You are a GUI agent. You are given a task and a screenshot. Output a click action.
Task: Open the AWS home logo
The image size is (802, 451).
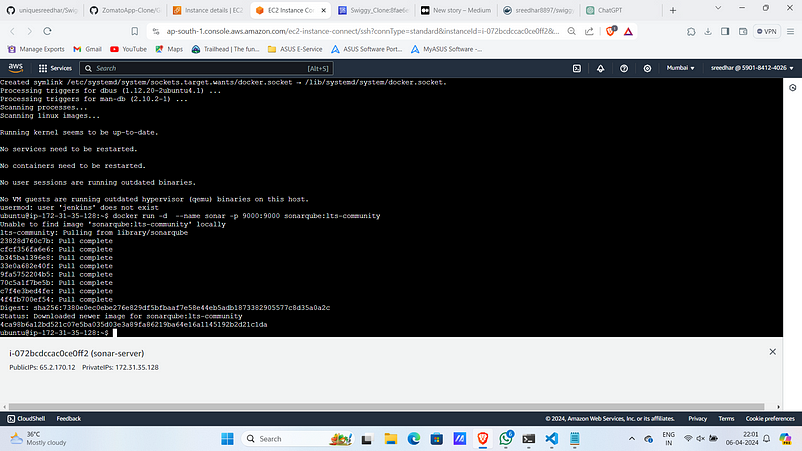click(15, 68)
